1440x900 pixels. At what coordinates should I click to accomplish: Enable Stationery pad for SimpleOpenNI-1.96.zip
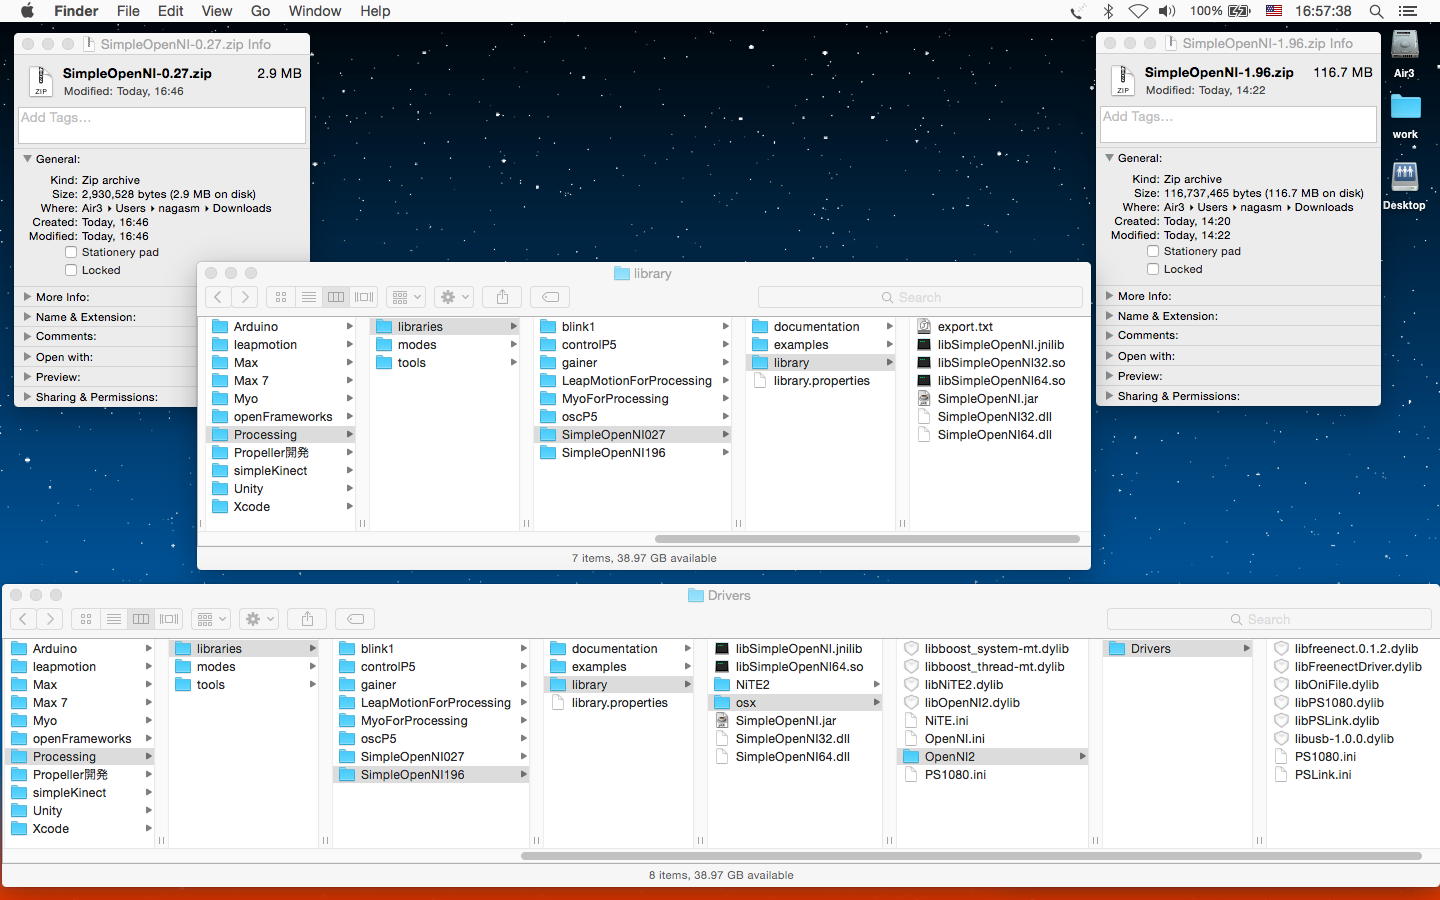pyautogui.click(x=1153, y=251)
